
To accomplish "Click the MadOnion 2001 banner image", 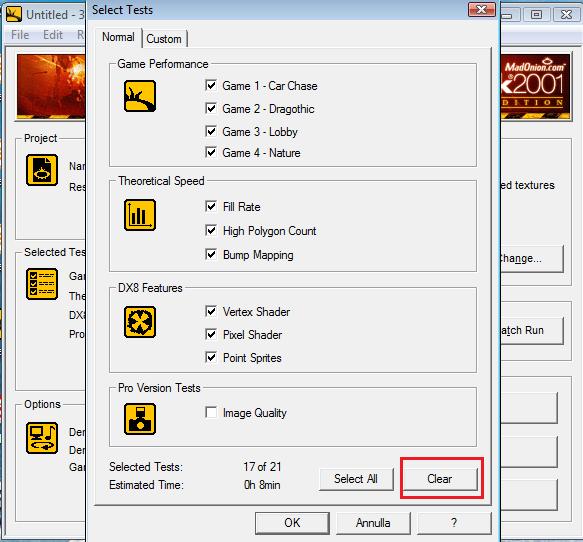I will click(x=535, y=86).
